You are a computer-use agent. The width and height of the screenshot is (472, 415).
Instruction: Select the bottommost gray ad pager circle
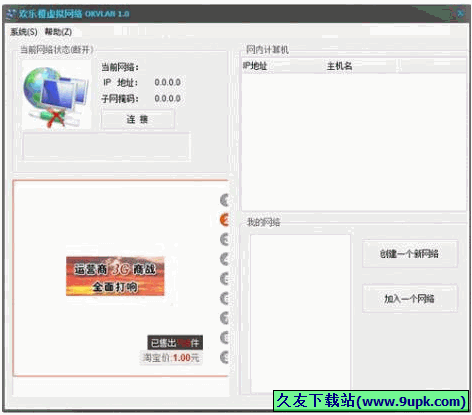click(225, 357)
